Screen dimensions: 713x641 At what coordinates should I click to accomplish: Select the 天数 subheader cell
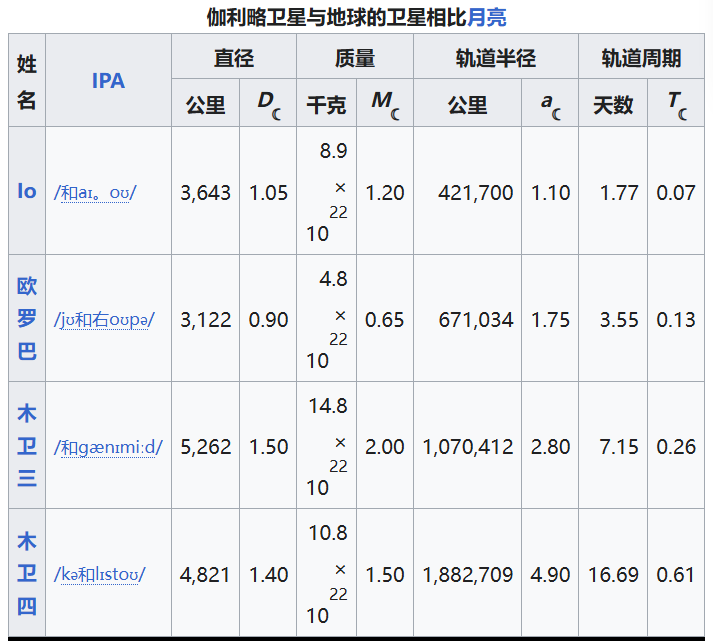click(613, 104)
